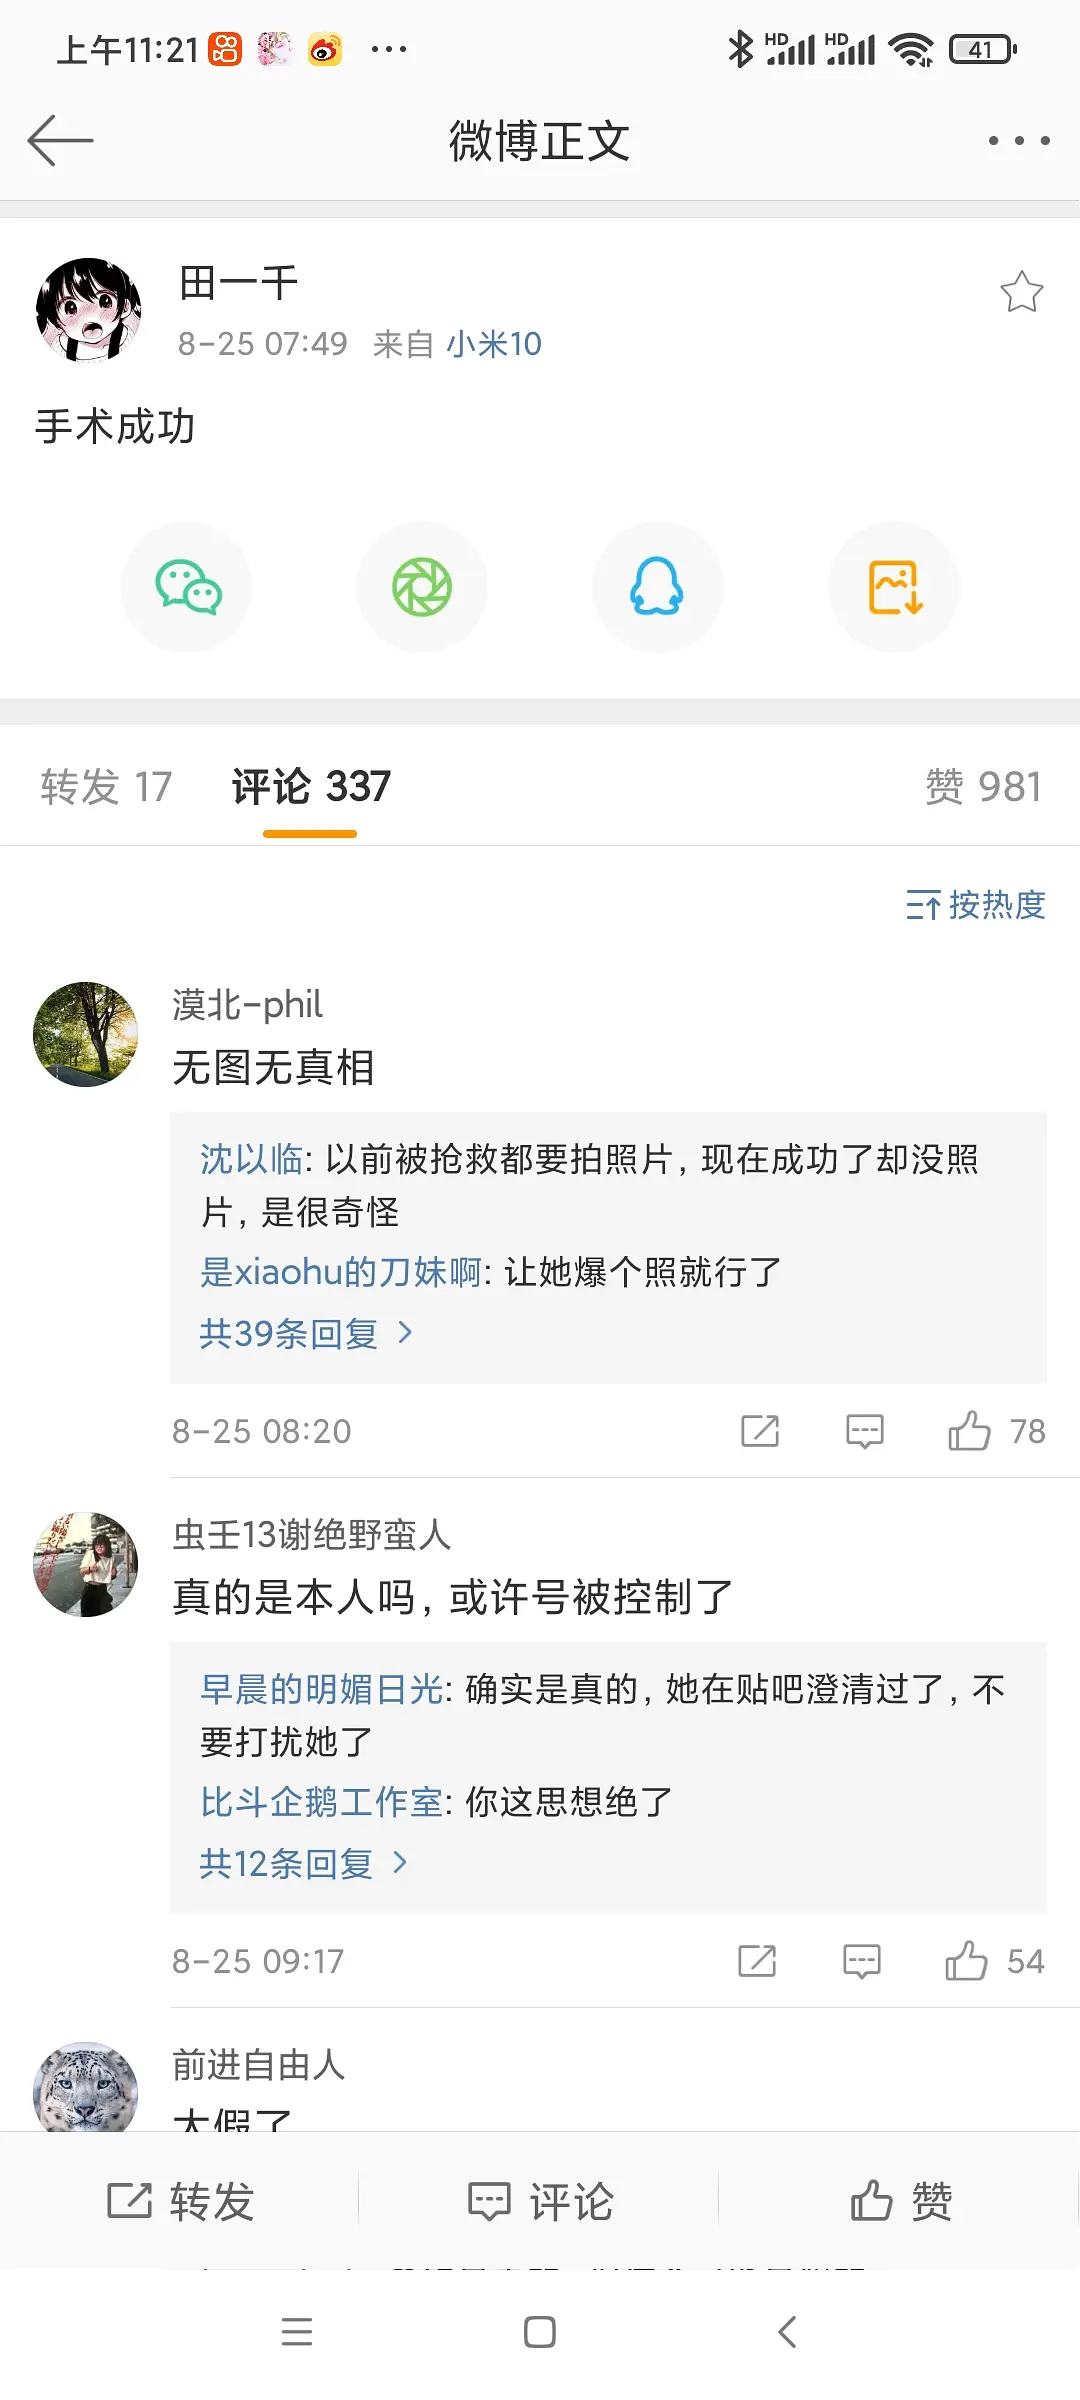Favorite the post with the star icon
Viewport: 1080px width, 2400px height.
click(1021, 292)
